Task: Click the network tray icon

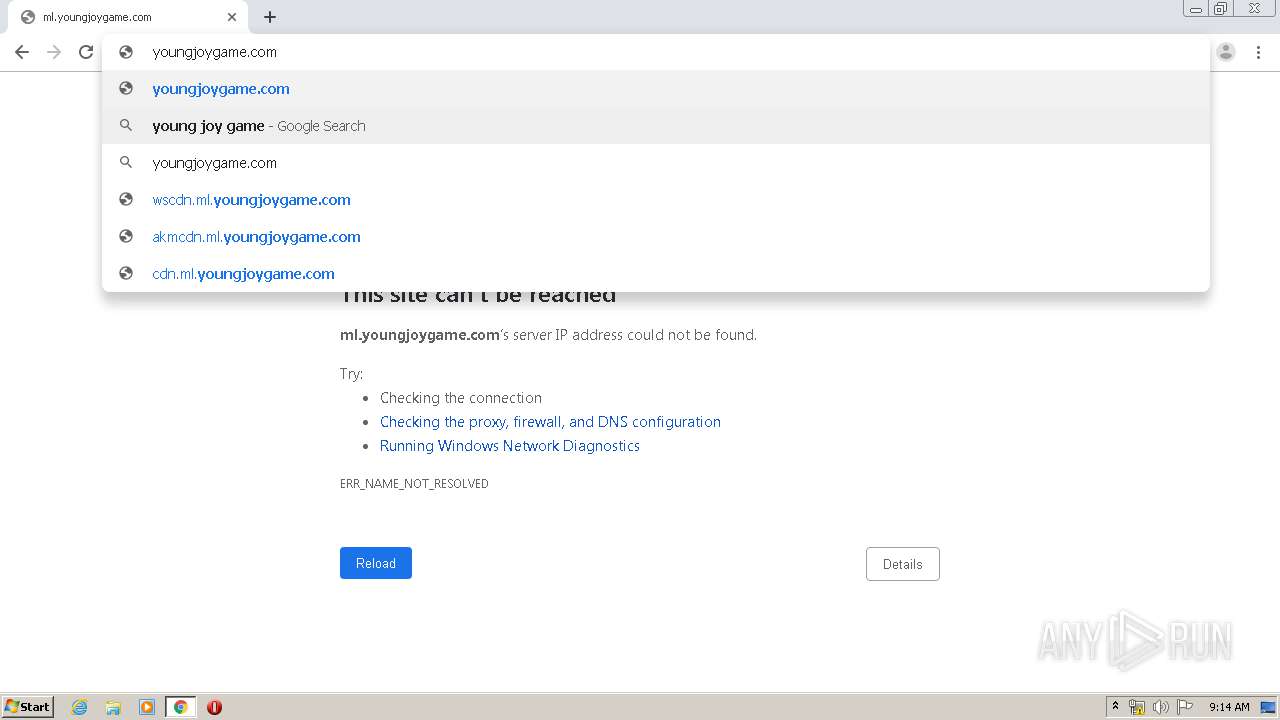Action: (1137, 707)
